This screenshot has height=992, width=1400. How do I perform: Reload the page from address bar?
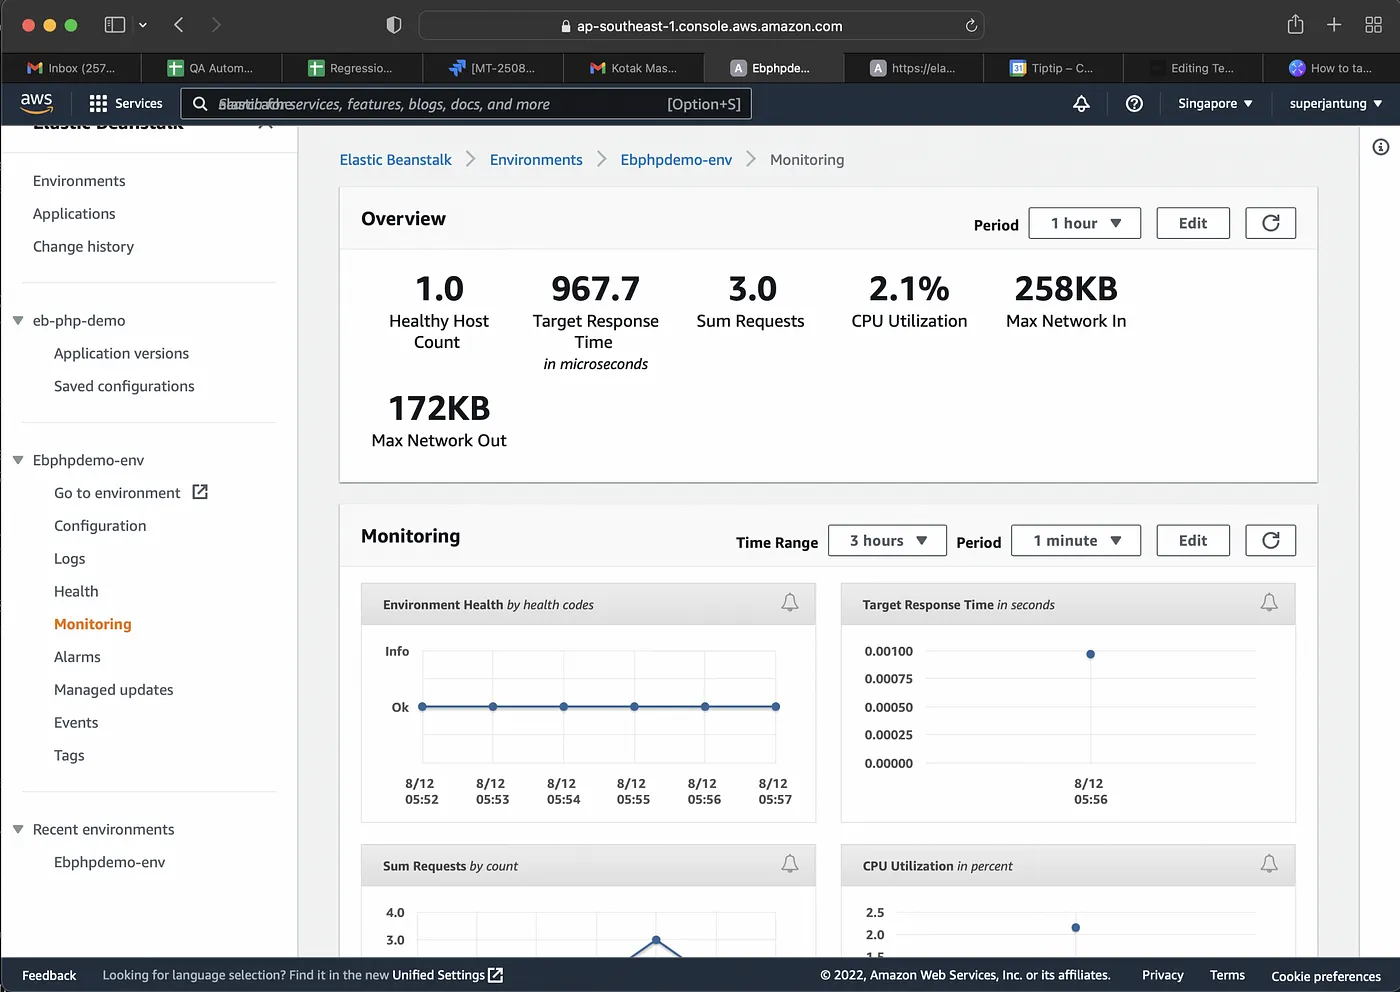971,26
